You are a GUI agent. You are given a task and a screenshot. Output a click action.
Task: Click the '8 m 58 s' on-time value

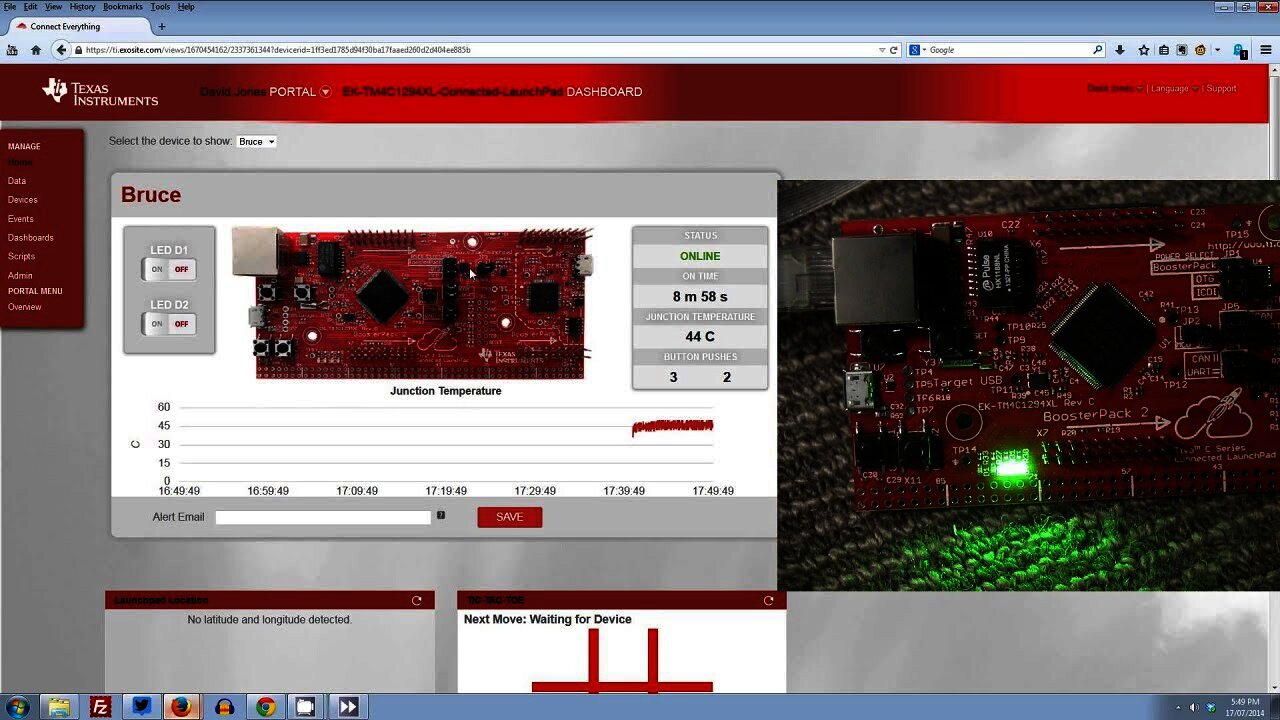[700, 297]
